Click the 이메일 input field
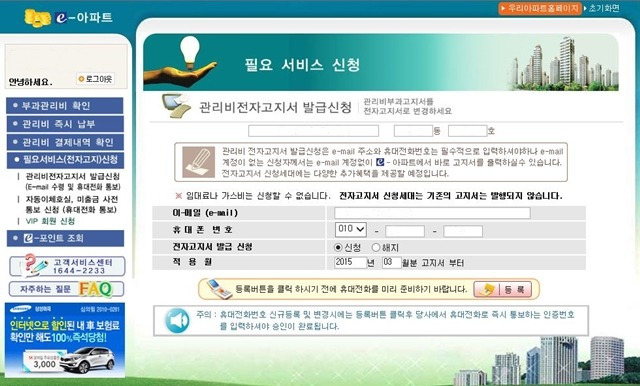 pyautogui.click(x=432, y=213)
